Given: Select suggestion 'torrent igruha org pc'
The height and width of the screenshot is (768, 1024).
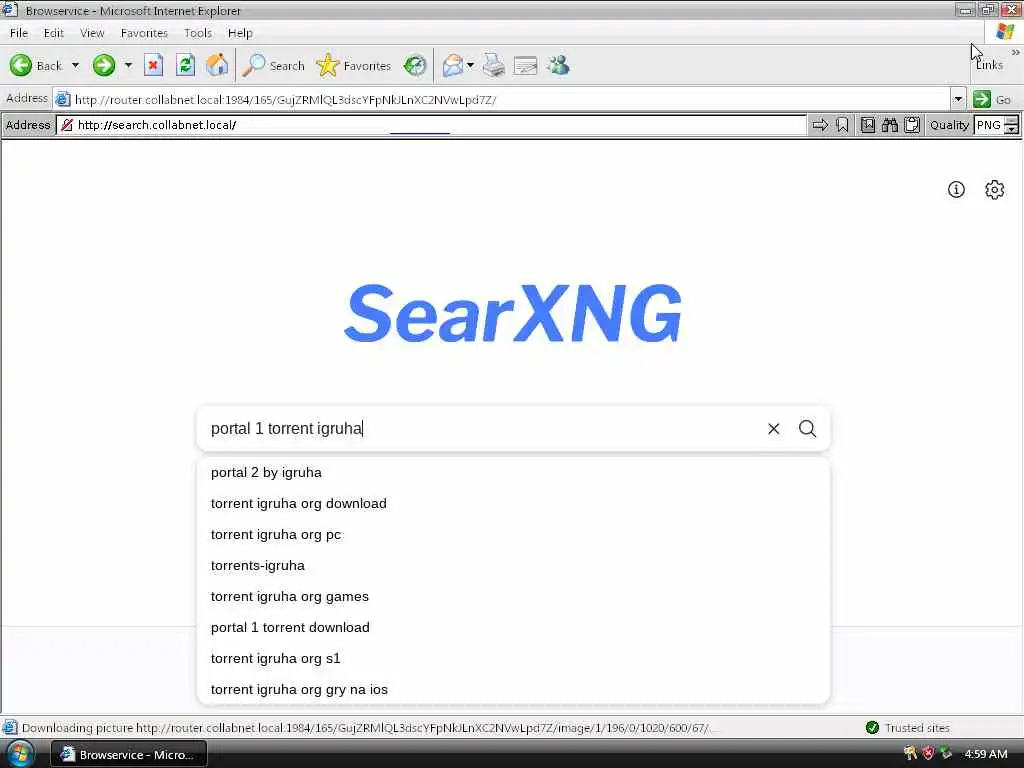Looking at the screenshot, I should coord(513,534).
